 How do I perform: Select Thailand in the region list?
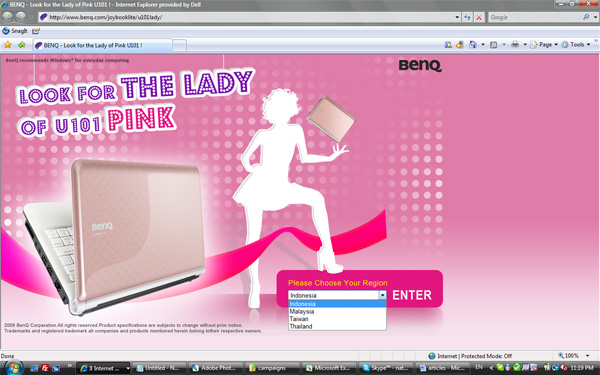(337, 326)
